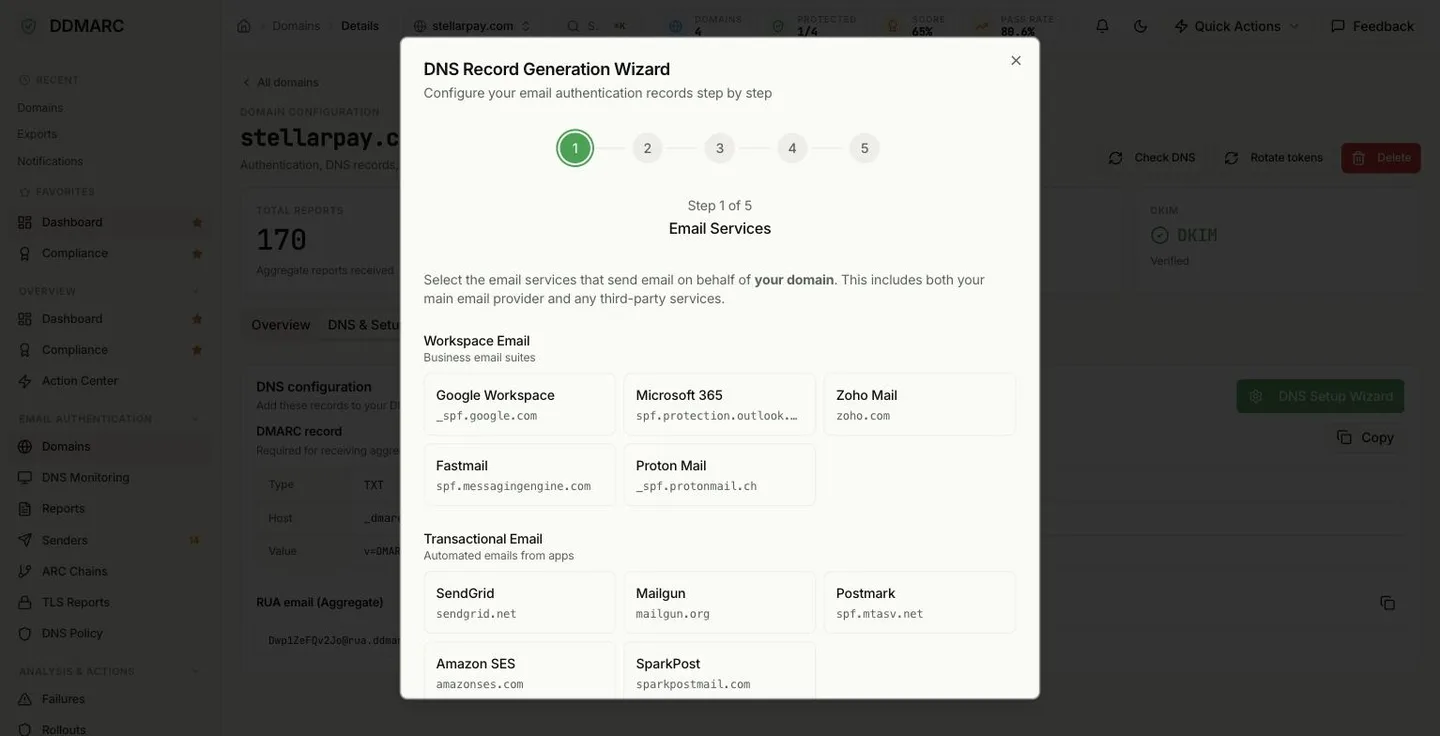Go to wizard step 3 circle

pyautogui.click(x=720, y=148)
